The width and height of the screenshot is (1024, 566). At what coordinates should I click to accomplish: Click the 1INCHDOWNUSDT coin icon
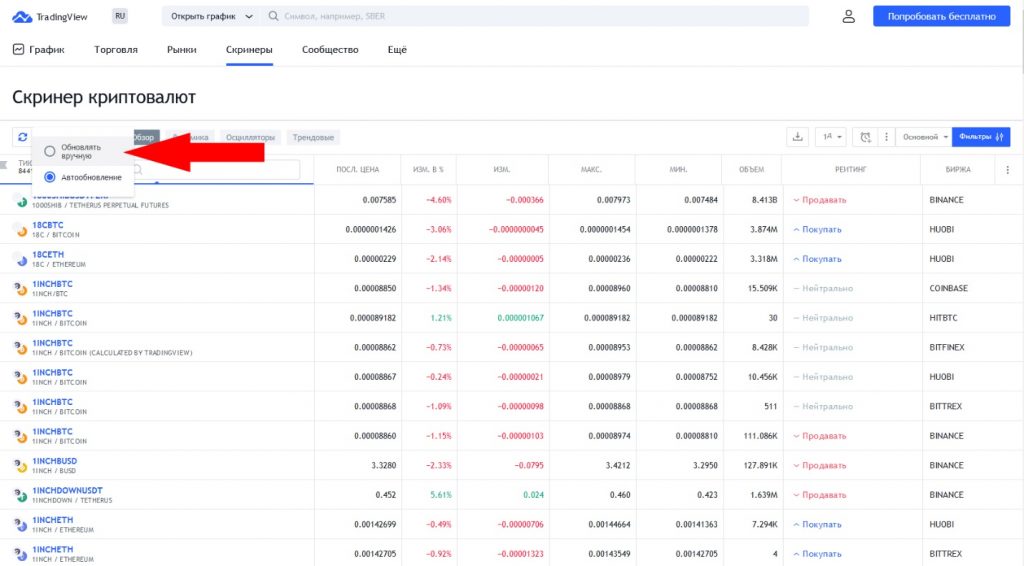click(21, 495)
